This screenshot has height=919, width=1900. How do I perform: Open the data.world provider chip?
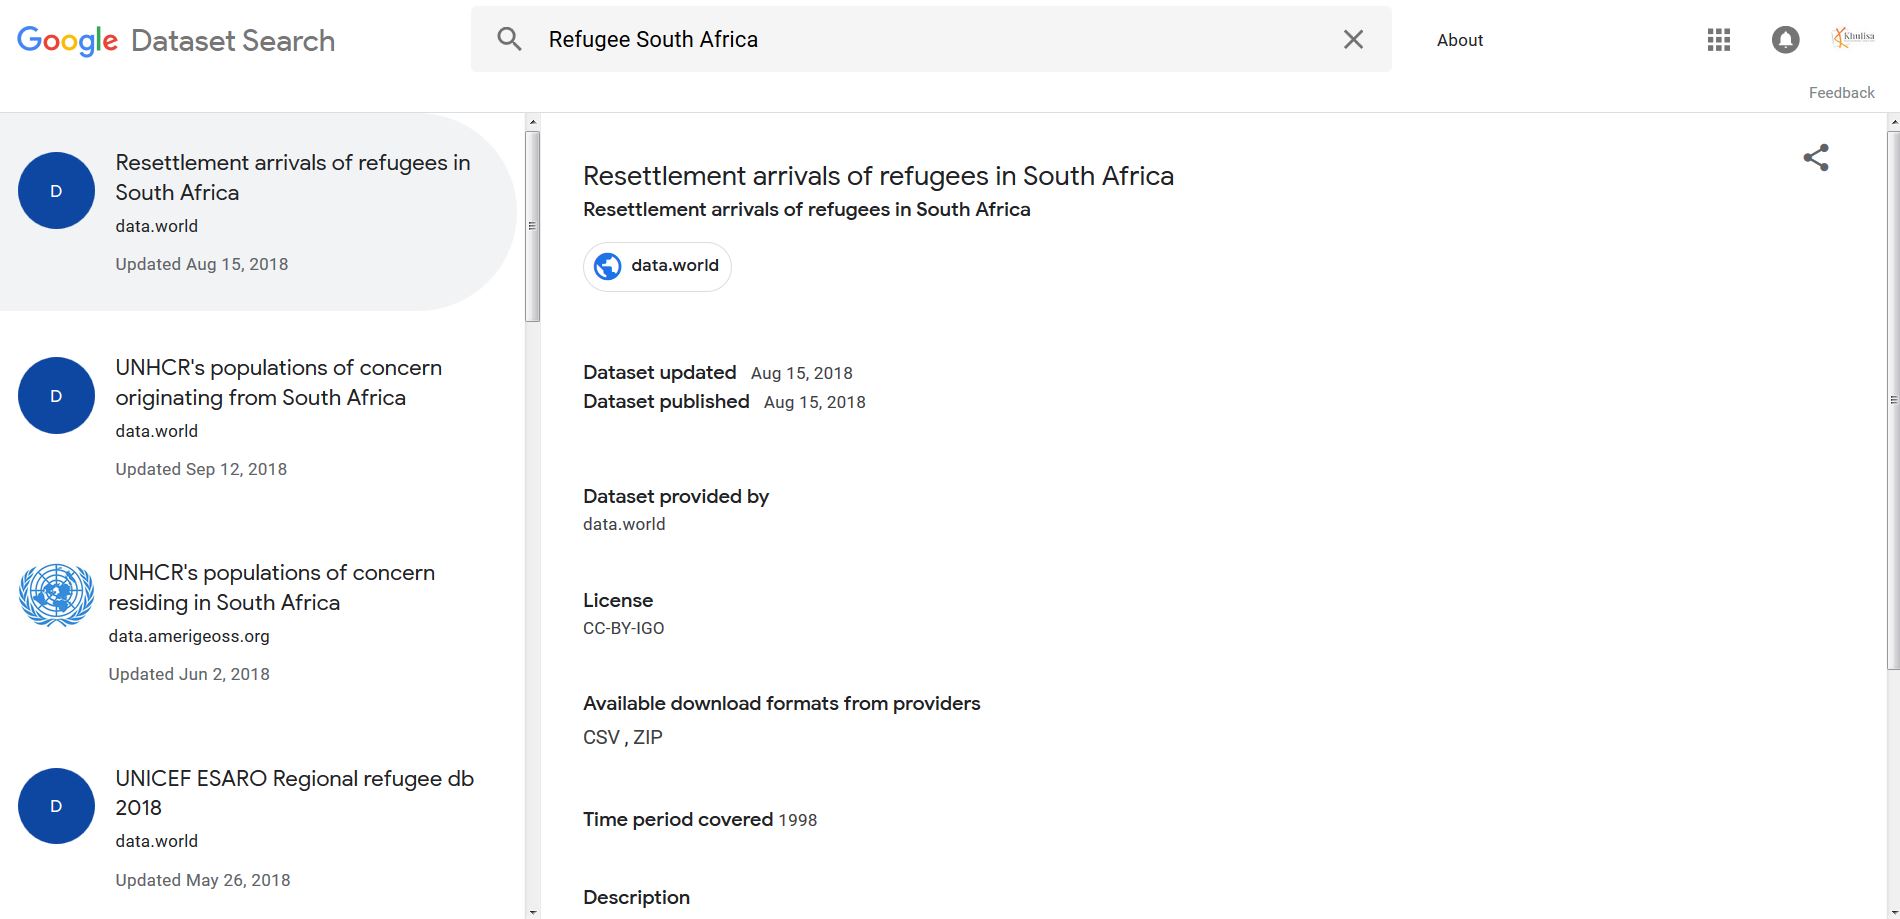click(x=657, y=266)
